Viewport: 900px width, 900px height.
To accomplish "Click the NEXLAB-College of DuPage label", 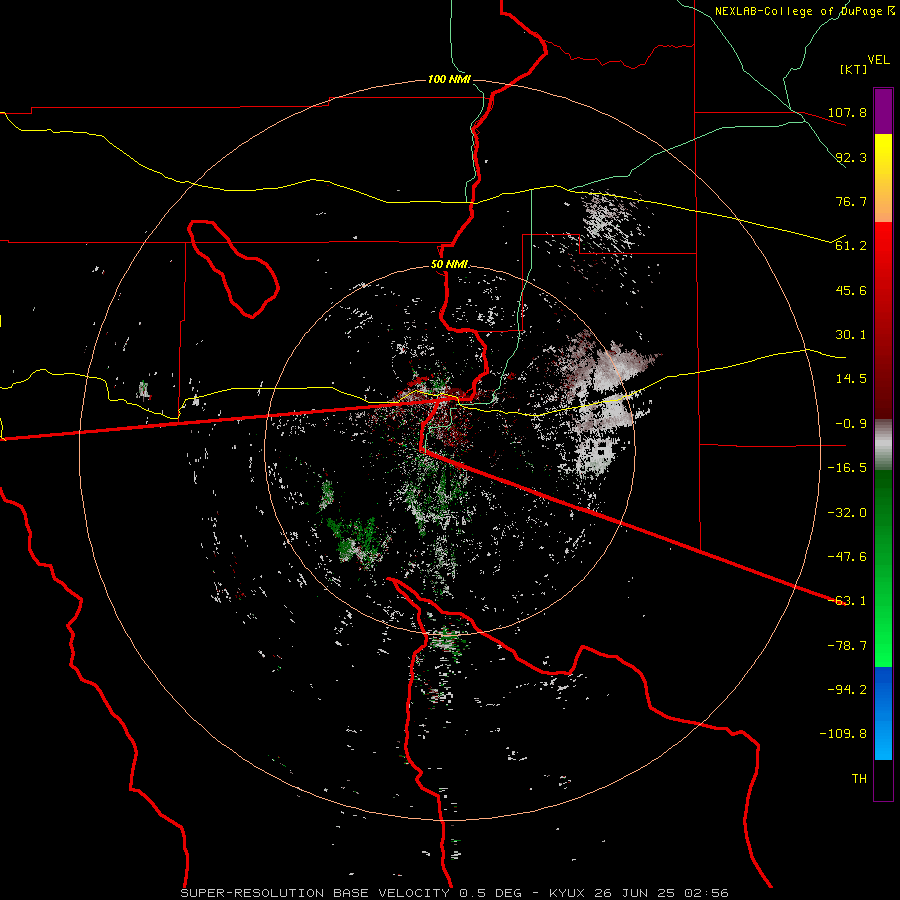I will click(x=800, y=11).
